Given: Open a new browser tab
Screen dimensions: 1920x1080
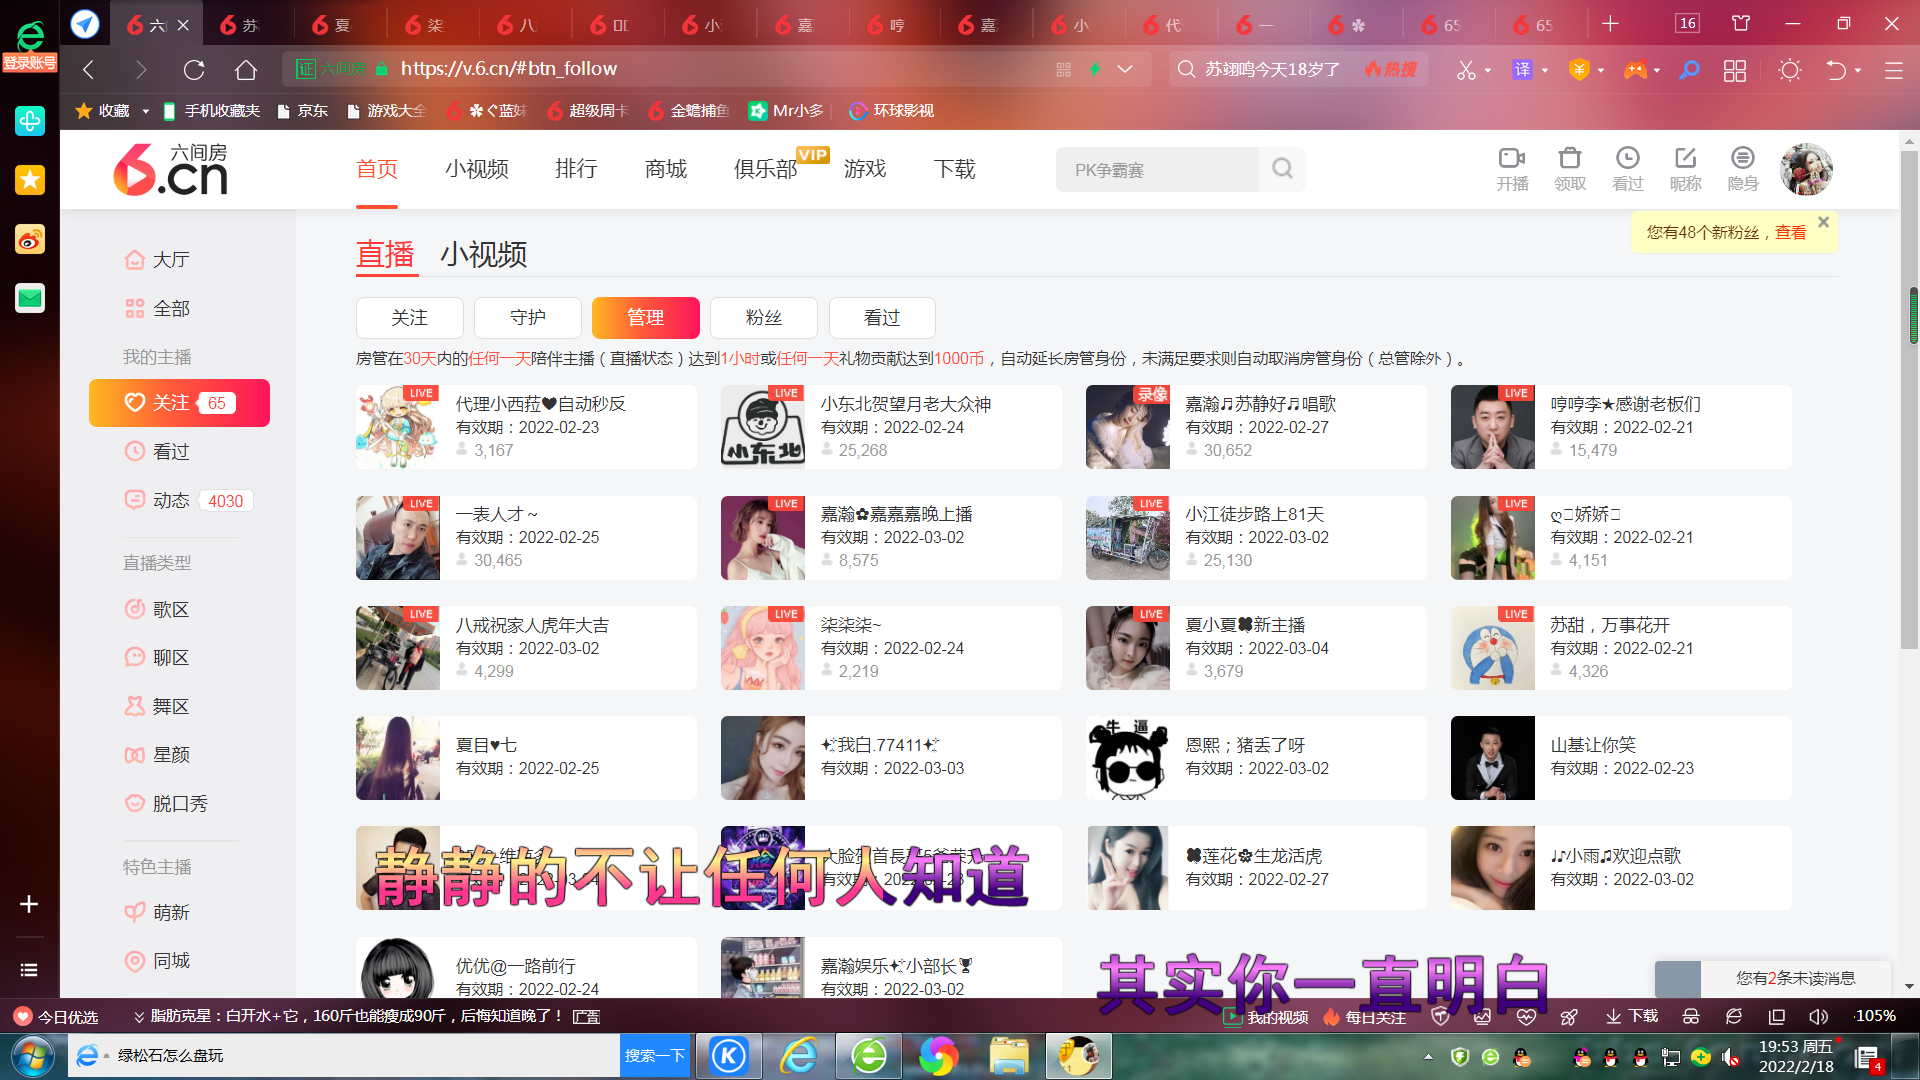Looking at the screenshot, I should tap(1610, 24).
